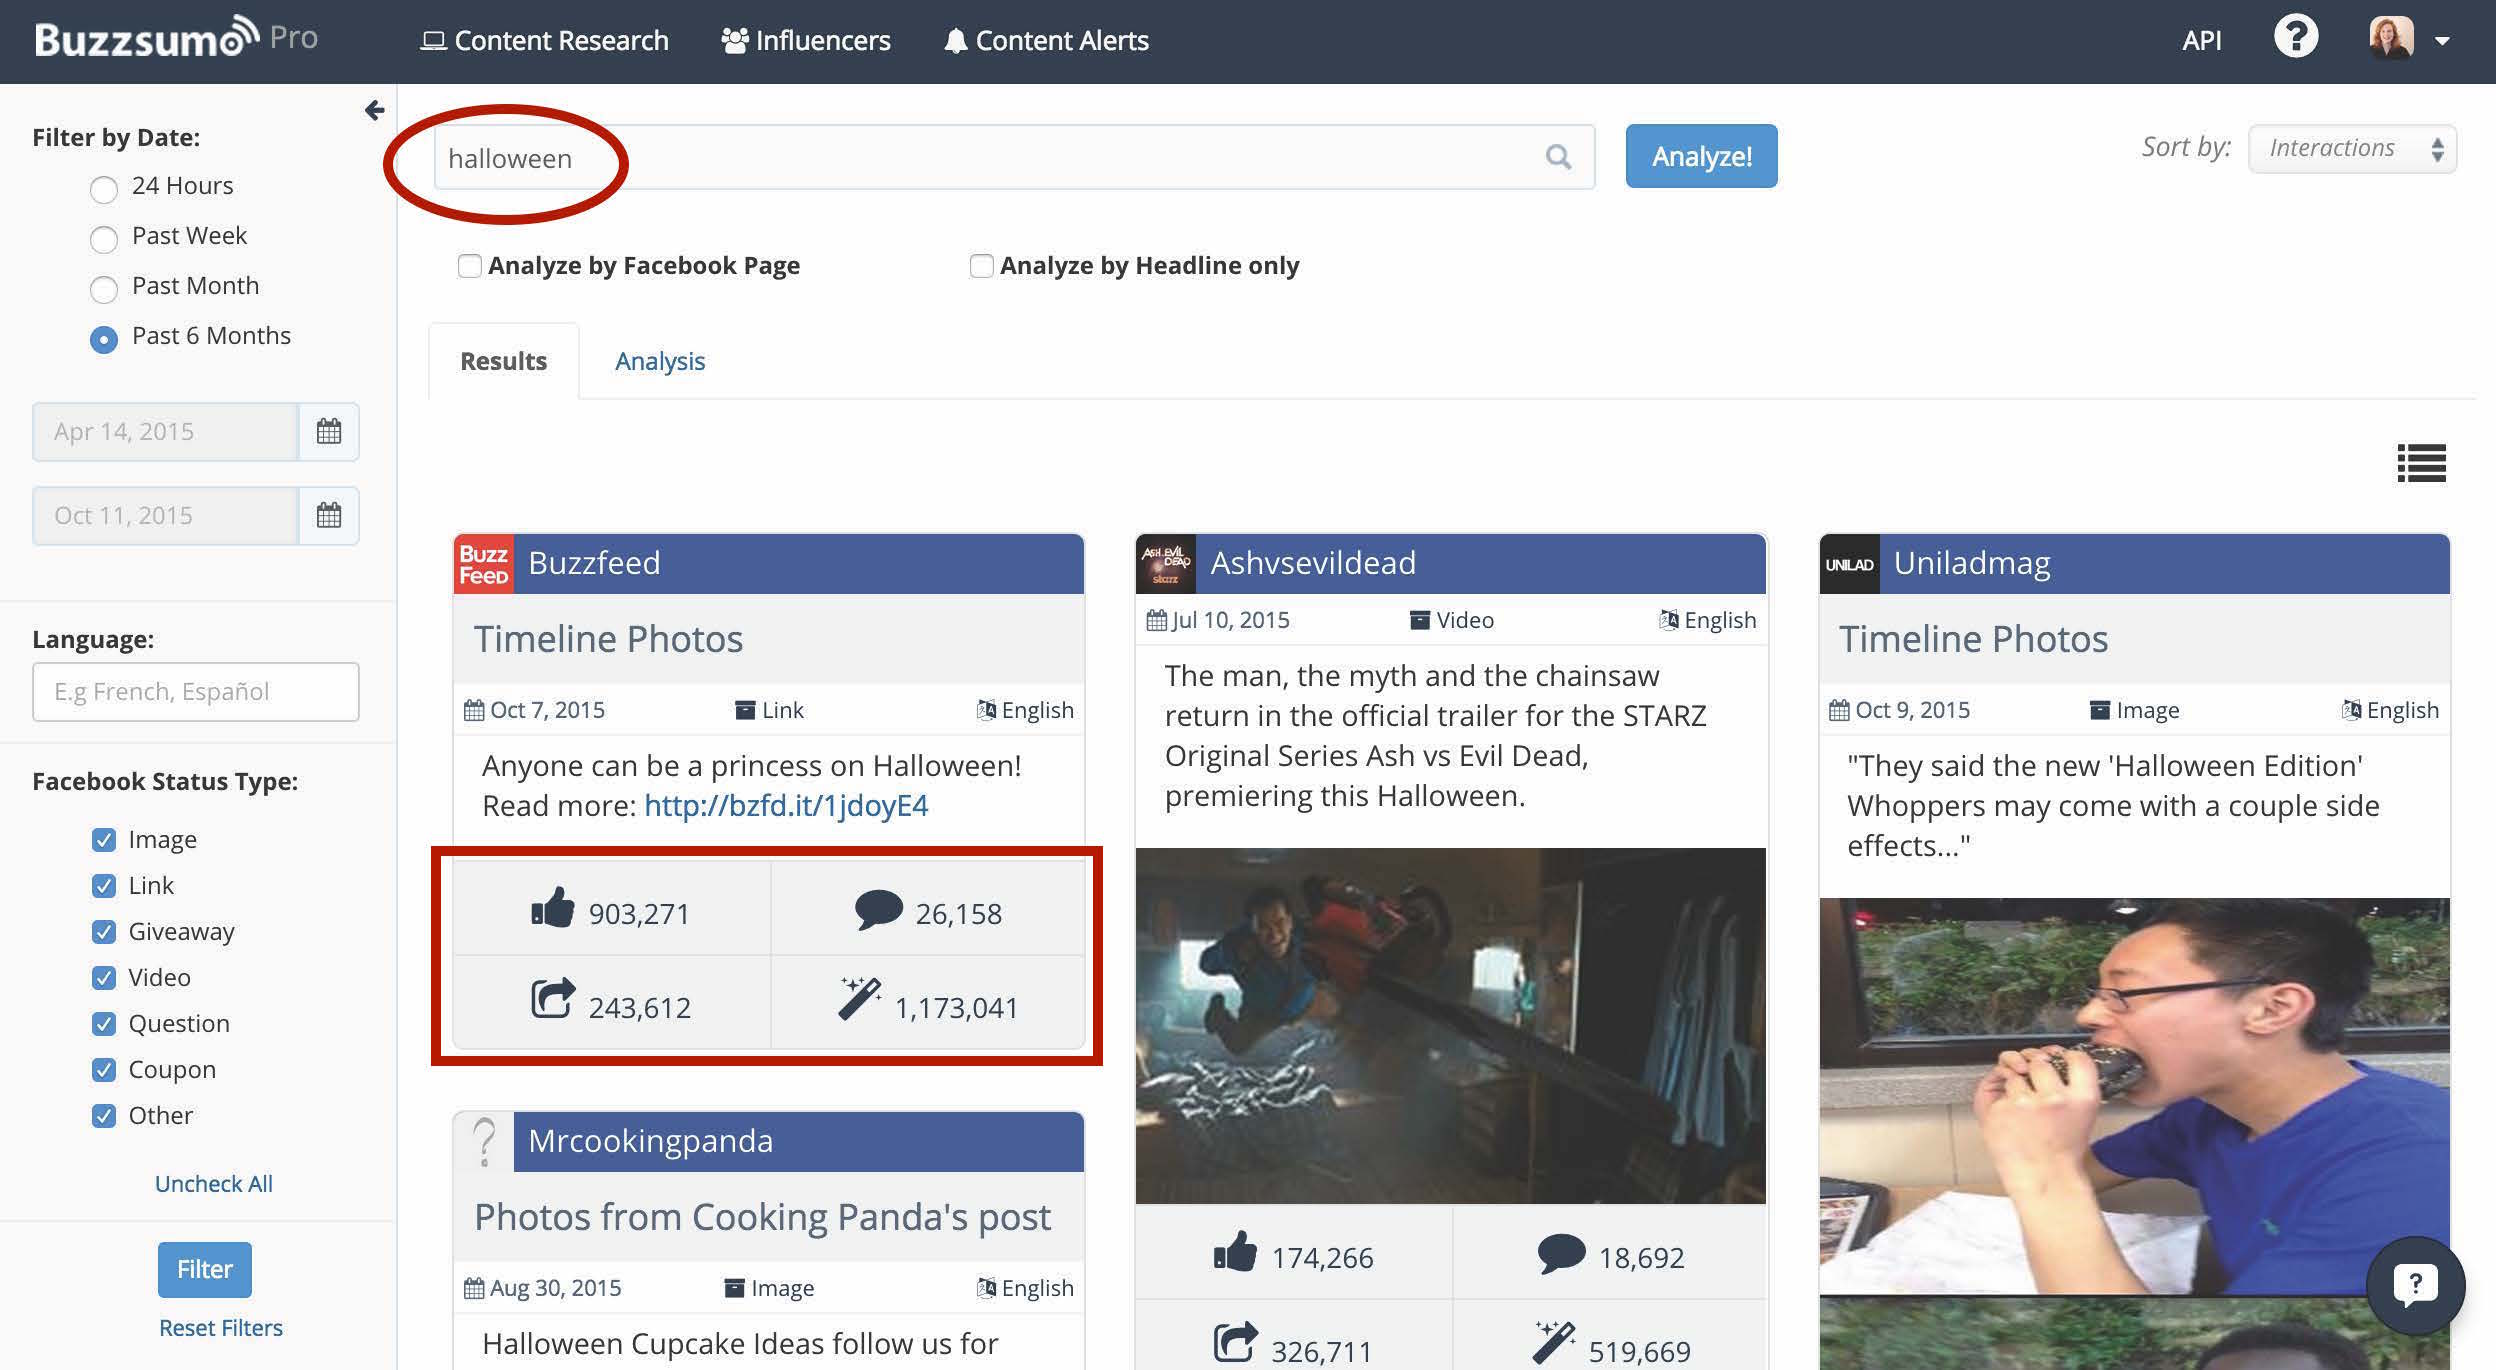Uncheck the Giveaway status type
Screen dimensions: 2496x1370
click(x=104, y=932)
